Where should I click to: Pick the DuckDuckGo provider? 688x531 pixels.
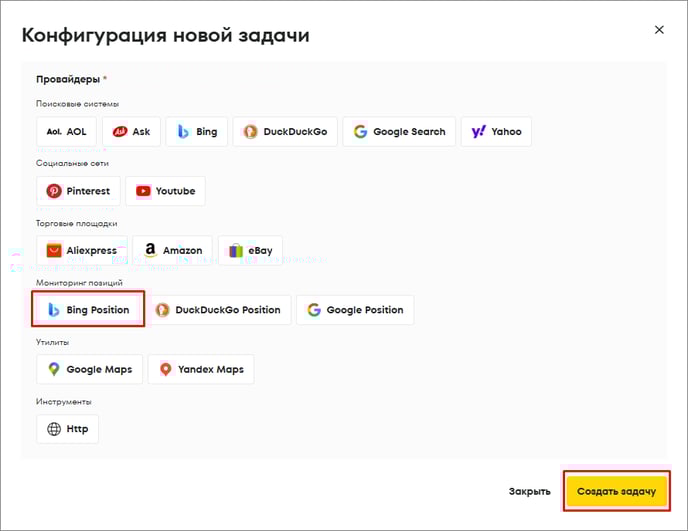tap(285, 132)
